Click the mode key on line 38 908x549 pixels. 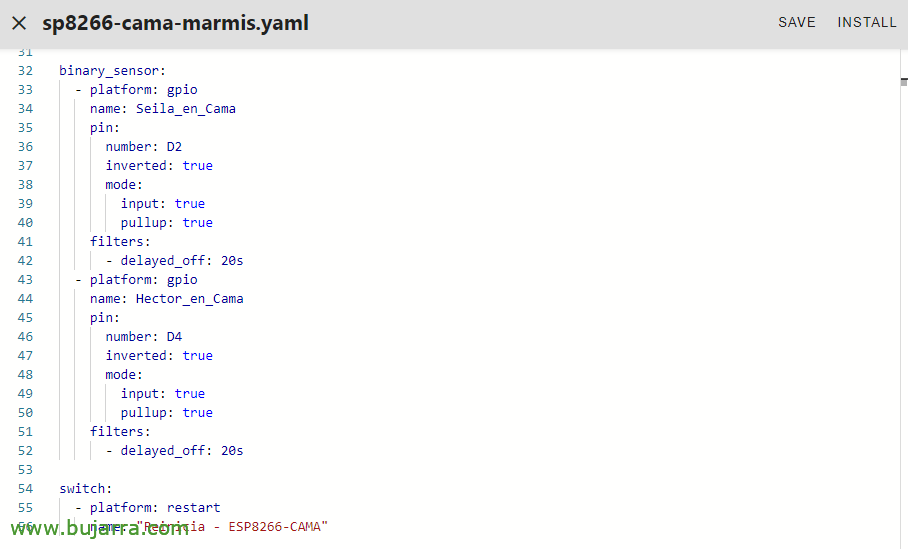click(x=124, y=185)
